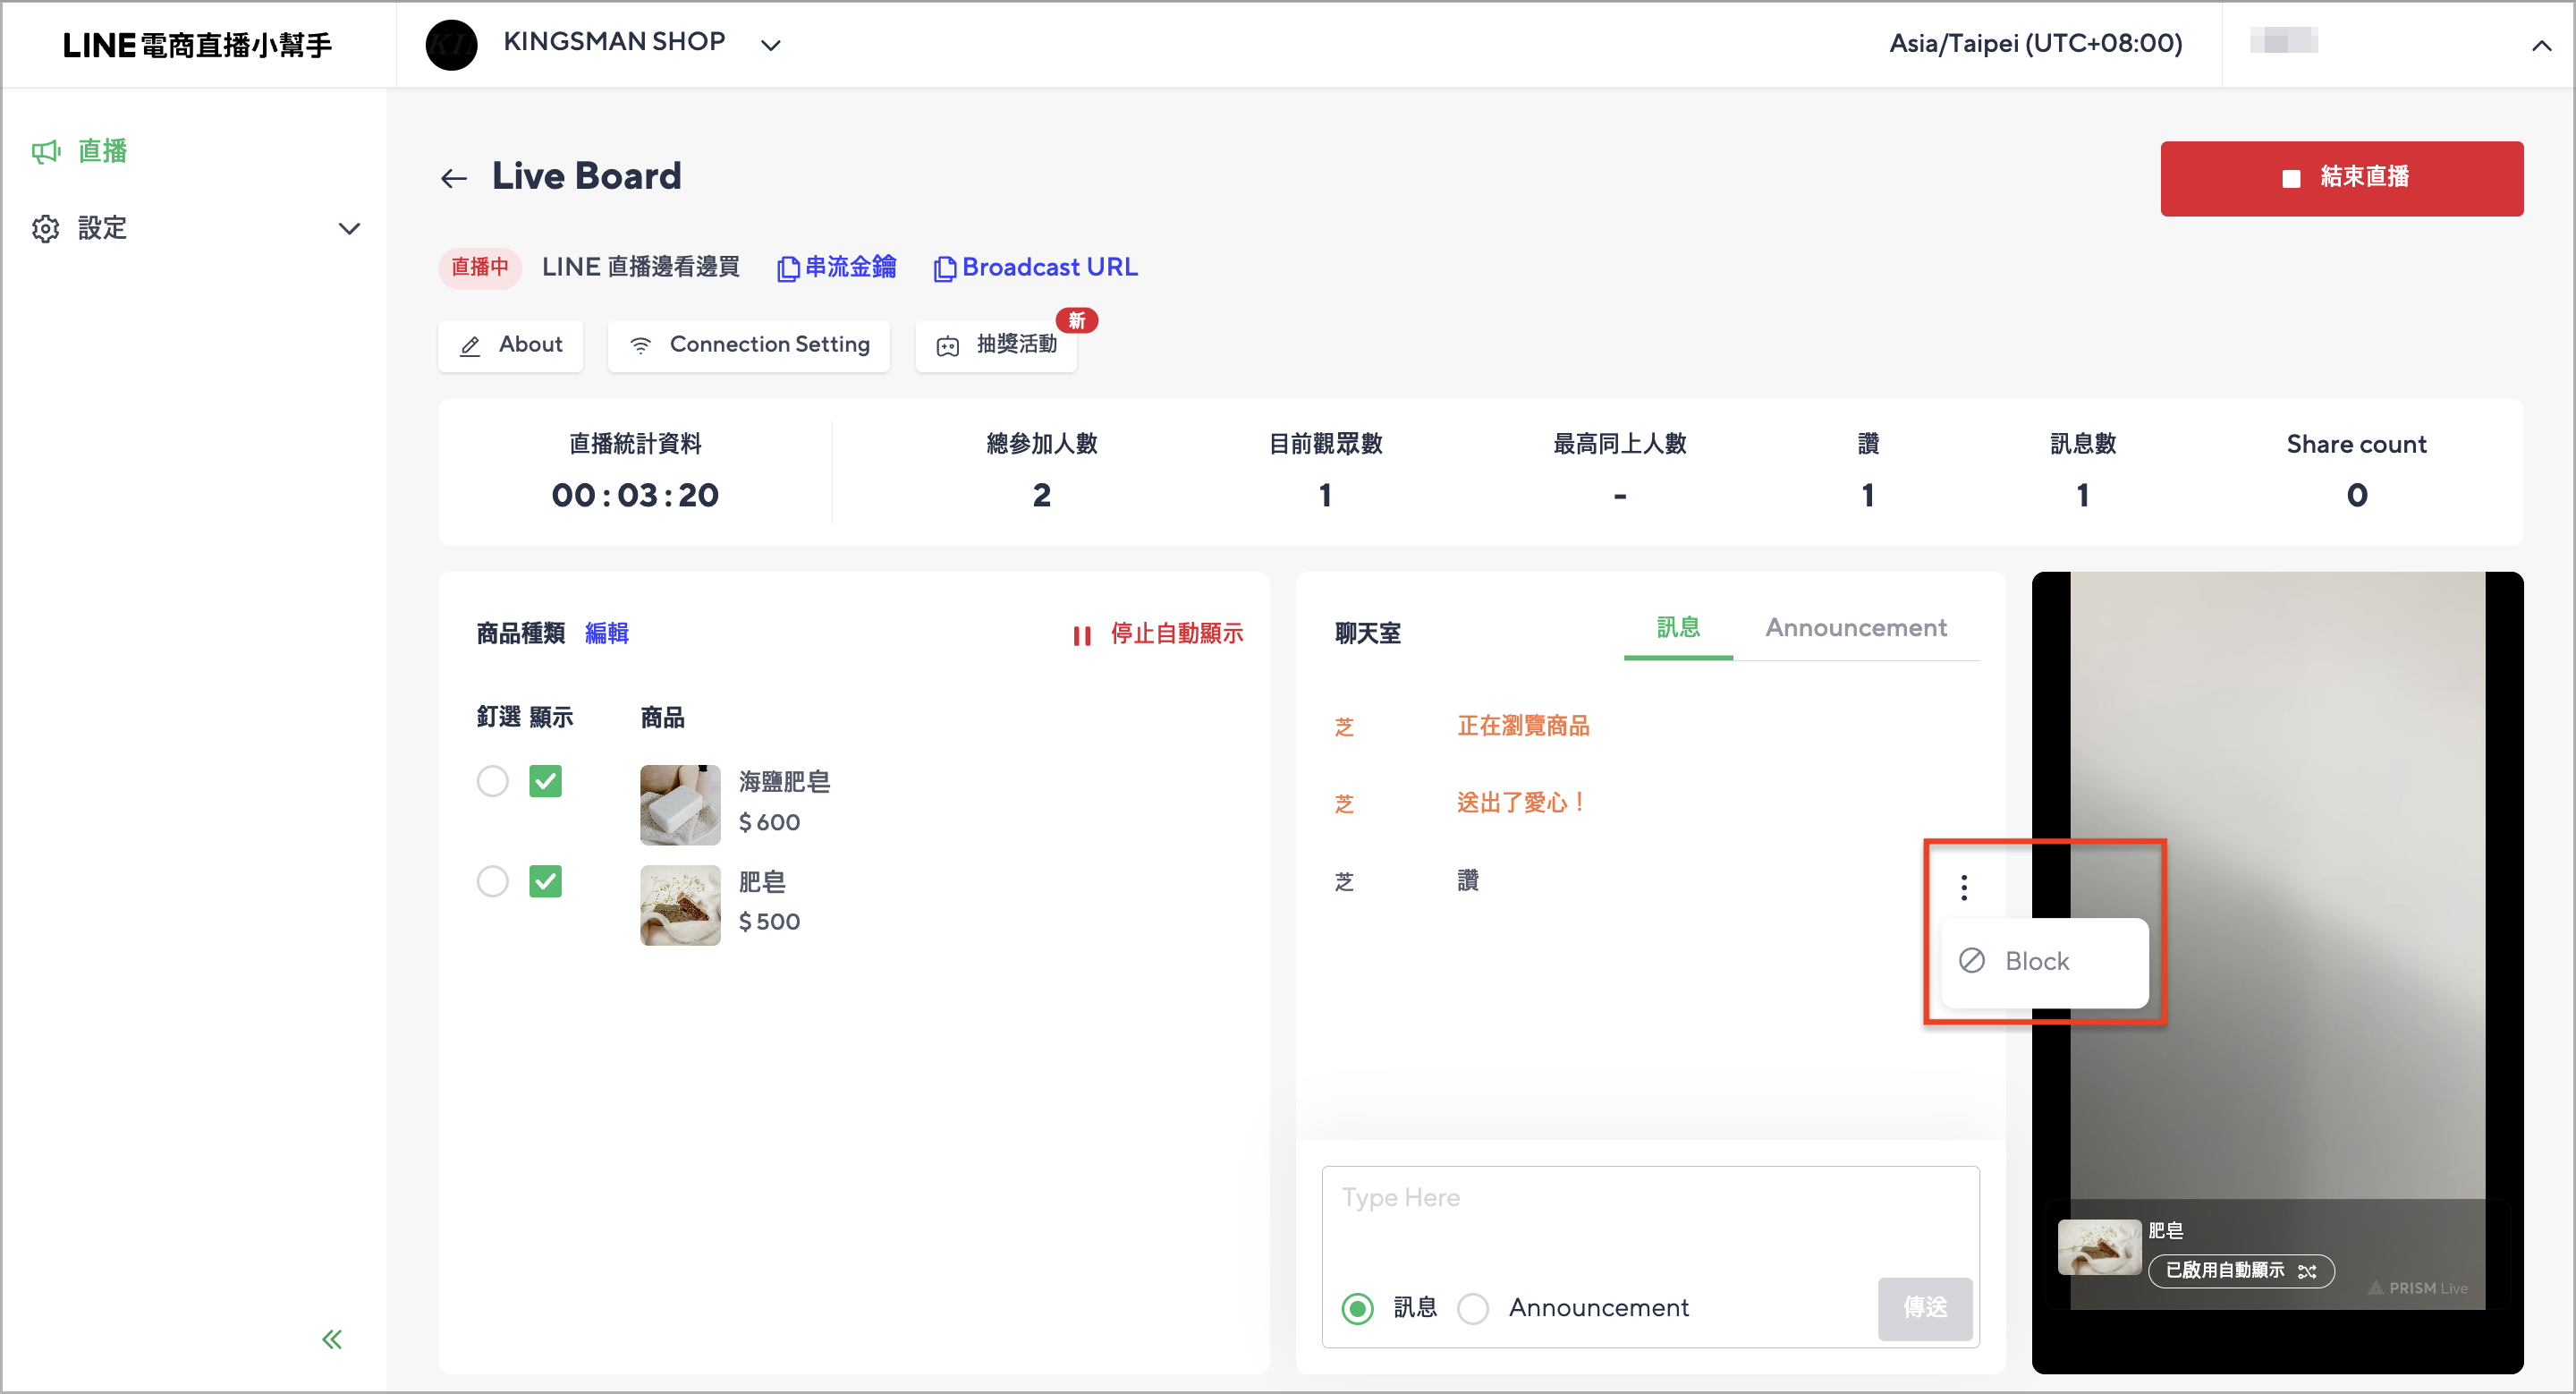Click the back arrow beside Live Board
2576x1394 pixels.
[454, 179]
